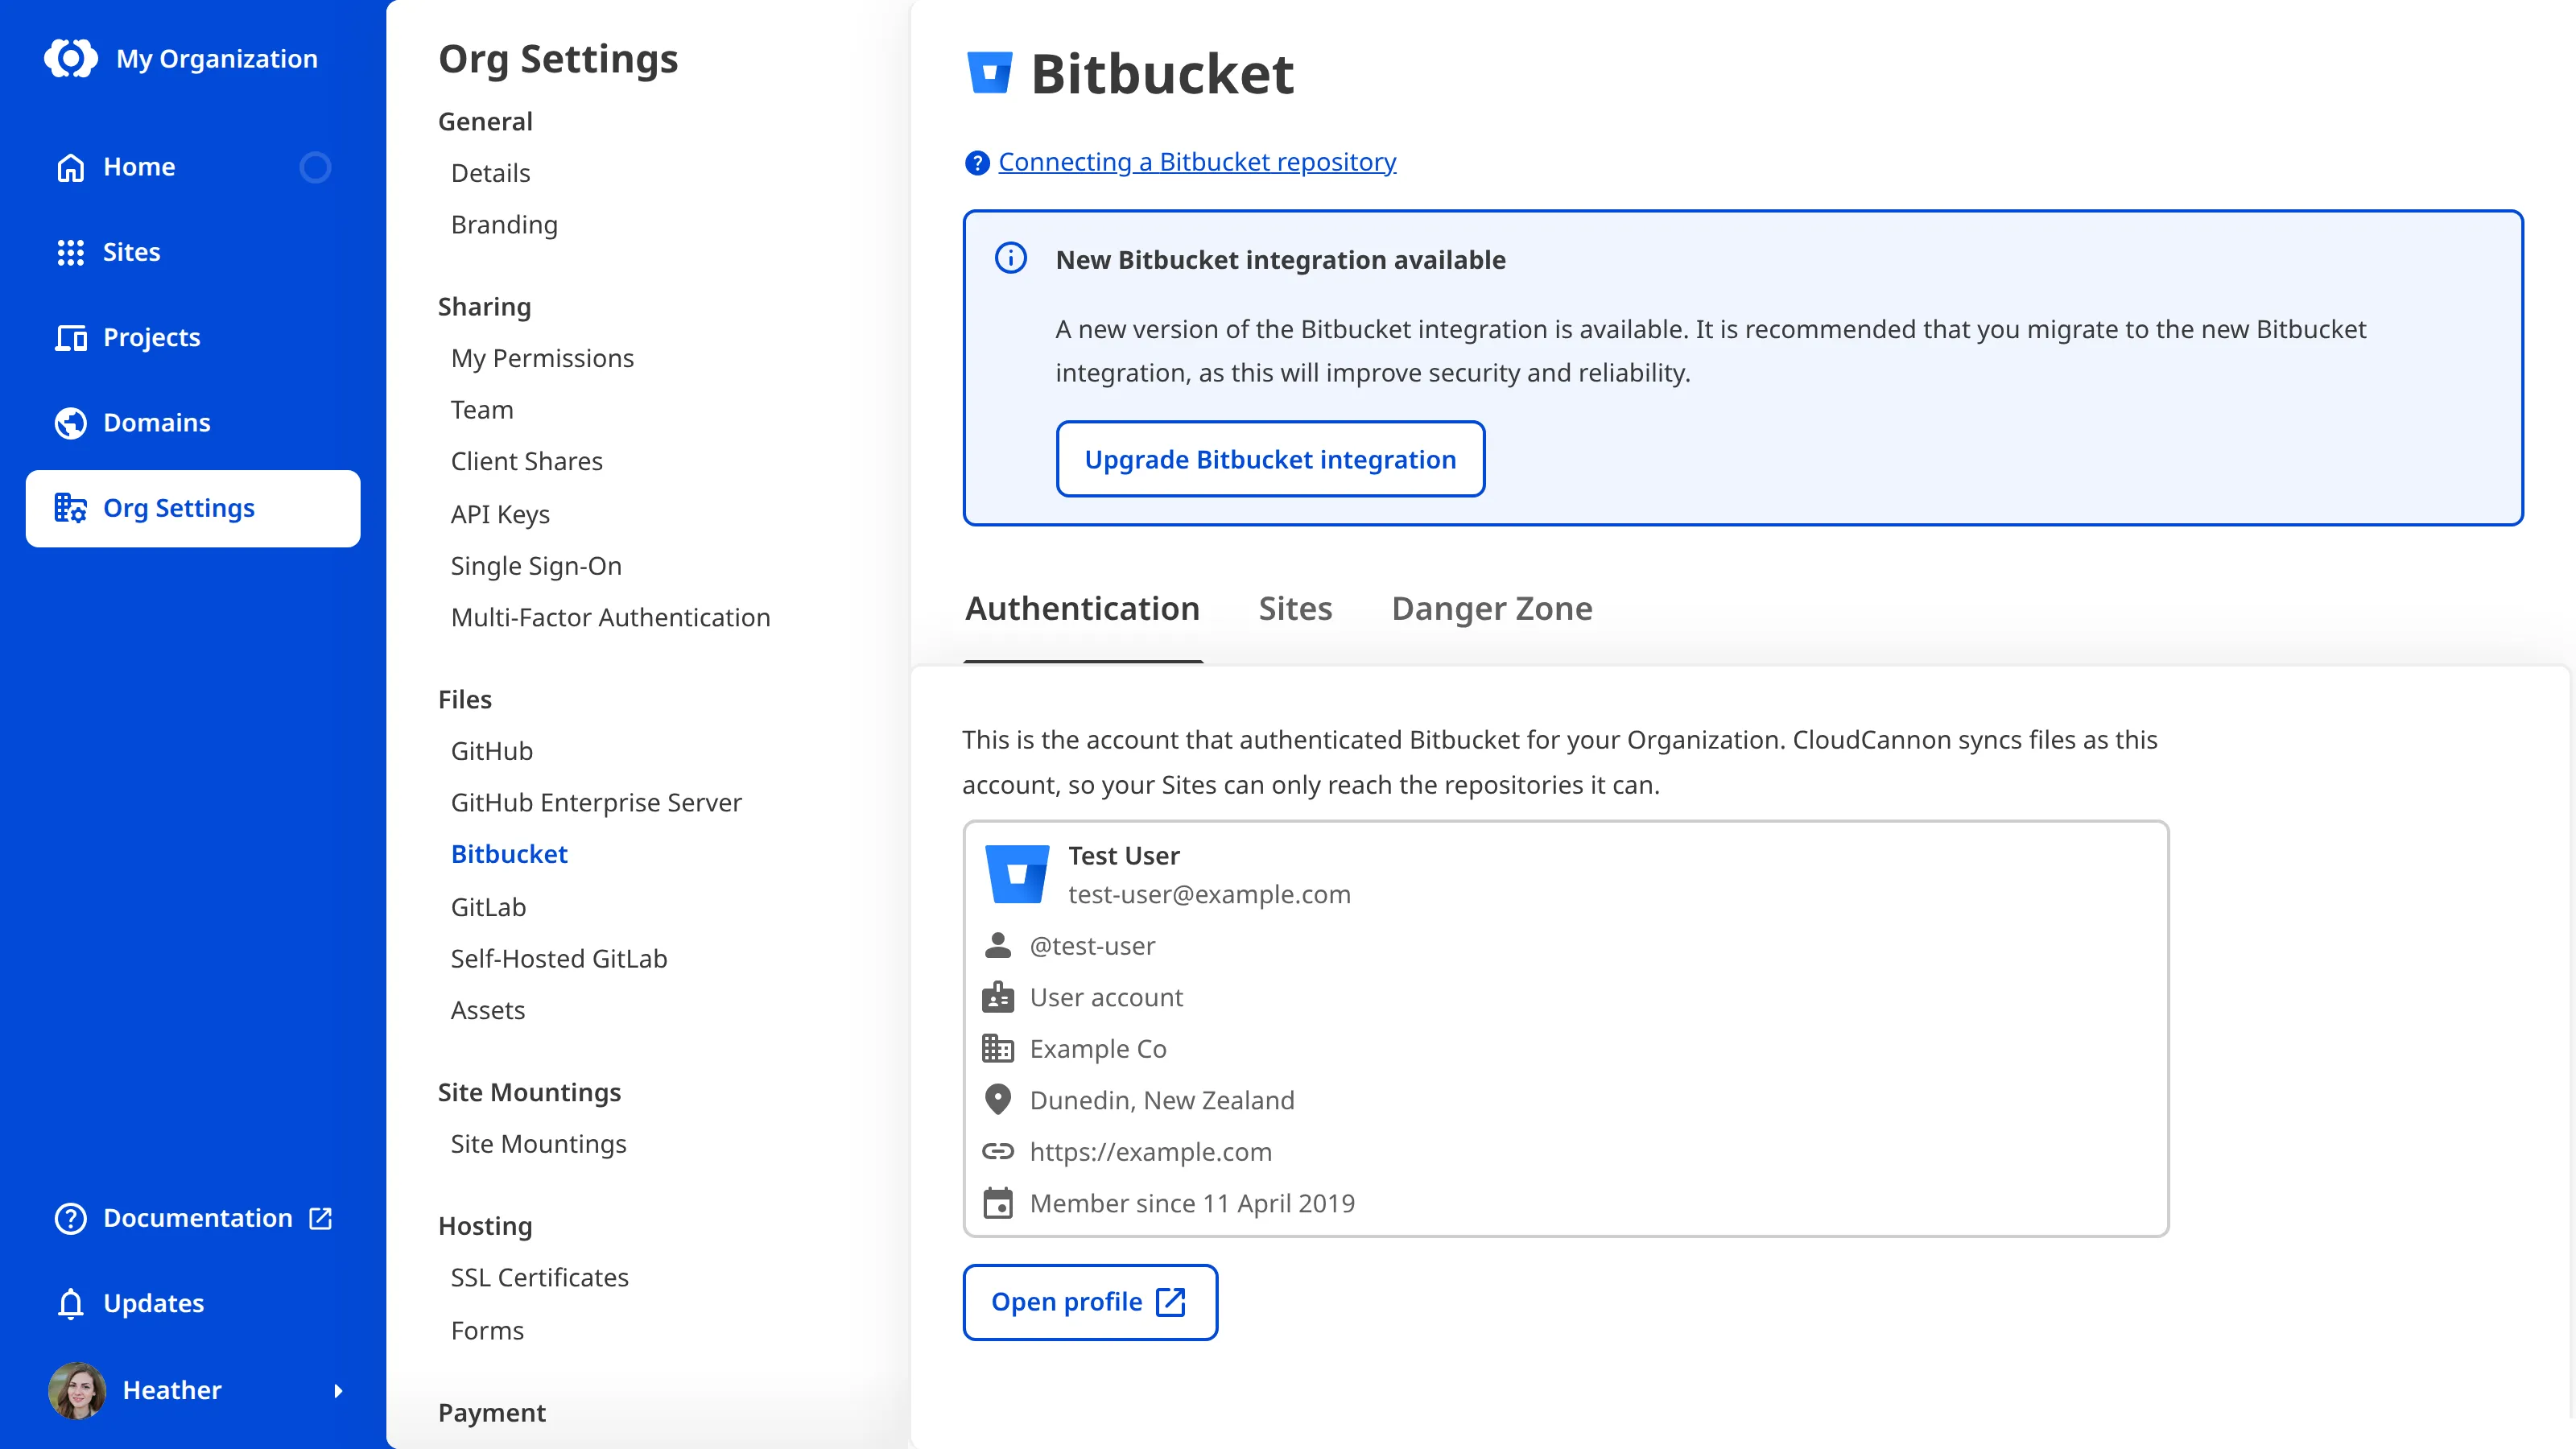This screenshot has height=1449, width=2576.
Task: Click the https://example.com profile URL
Action: [1150, 1152]
